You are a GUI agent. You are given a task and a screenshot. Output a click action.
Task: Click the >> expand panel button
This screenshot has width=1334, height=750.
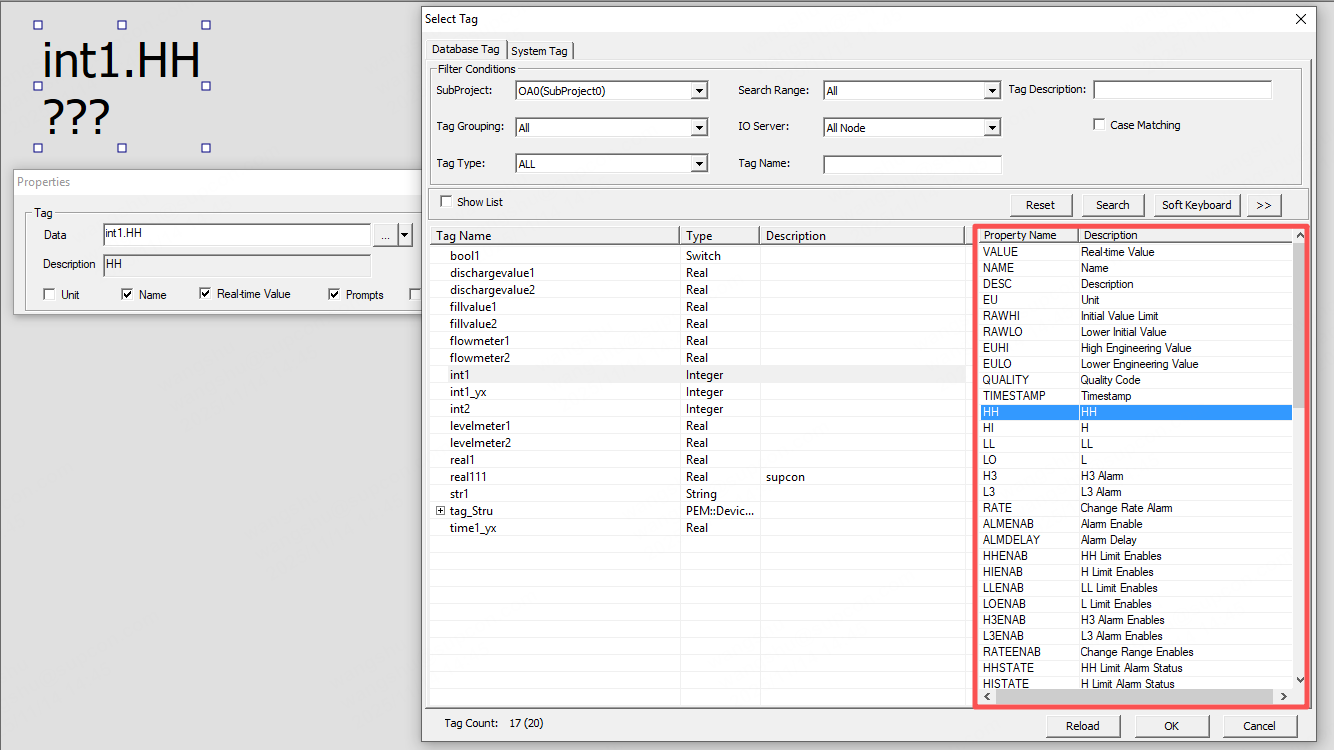click(x=1263, y=205)
